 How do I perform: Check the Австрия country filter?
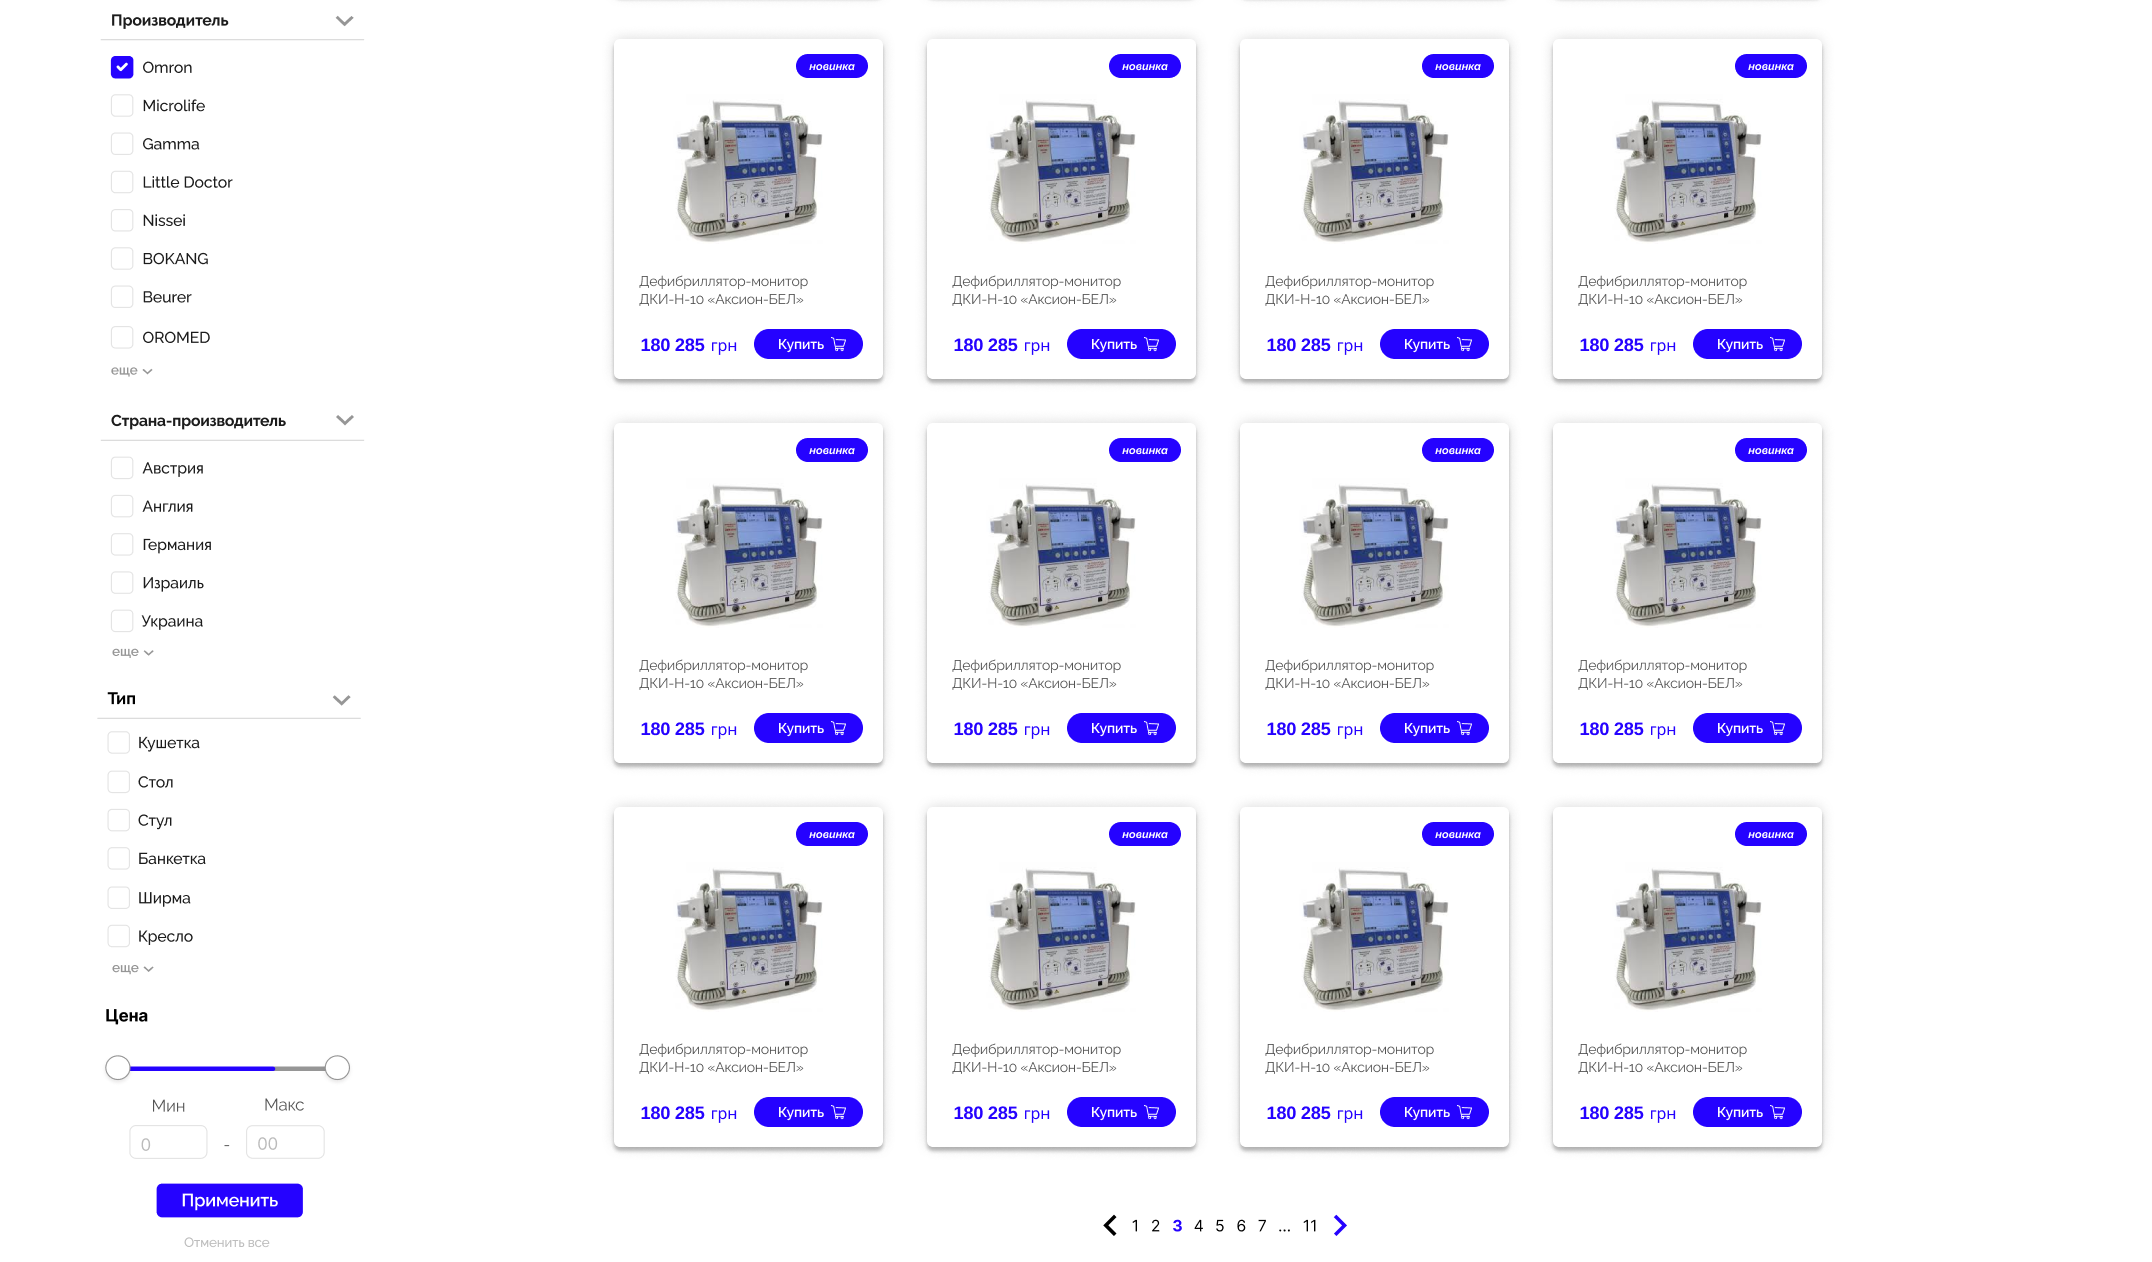tap(122, 468)
